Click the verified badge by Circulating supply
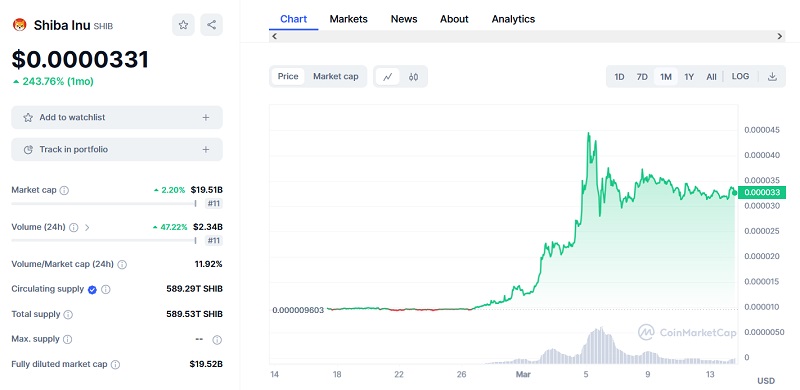The width and height of the screenshot is (800, 390). click(x=92, y=289)
